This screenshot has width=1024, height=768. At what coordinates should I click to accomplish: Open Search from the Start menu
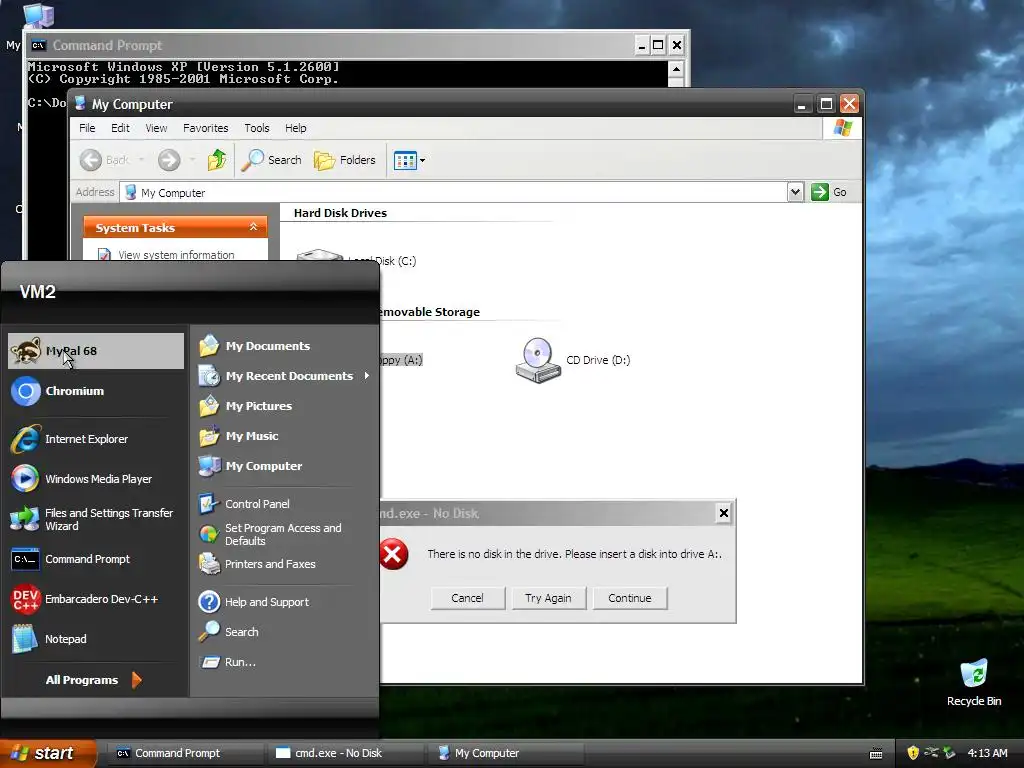click(284, 632)
